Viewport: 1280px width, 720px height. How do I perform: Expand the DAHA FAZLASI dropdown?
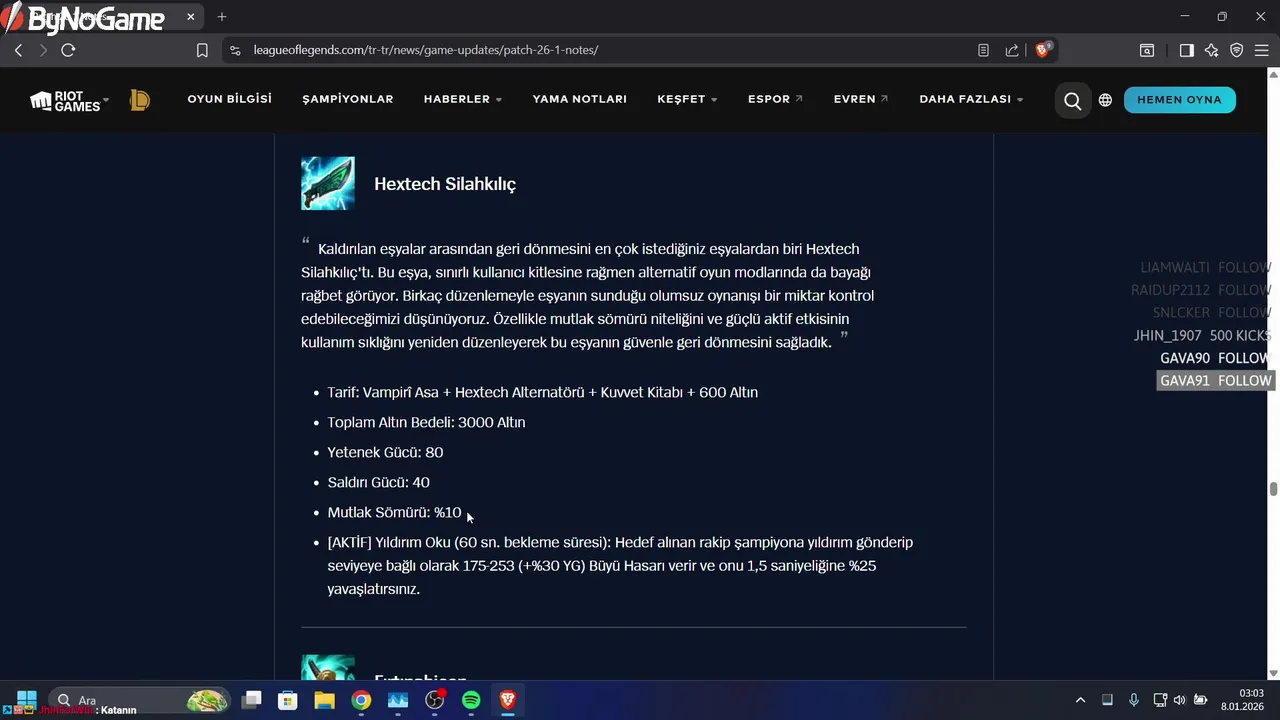click(971, 99)
